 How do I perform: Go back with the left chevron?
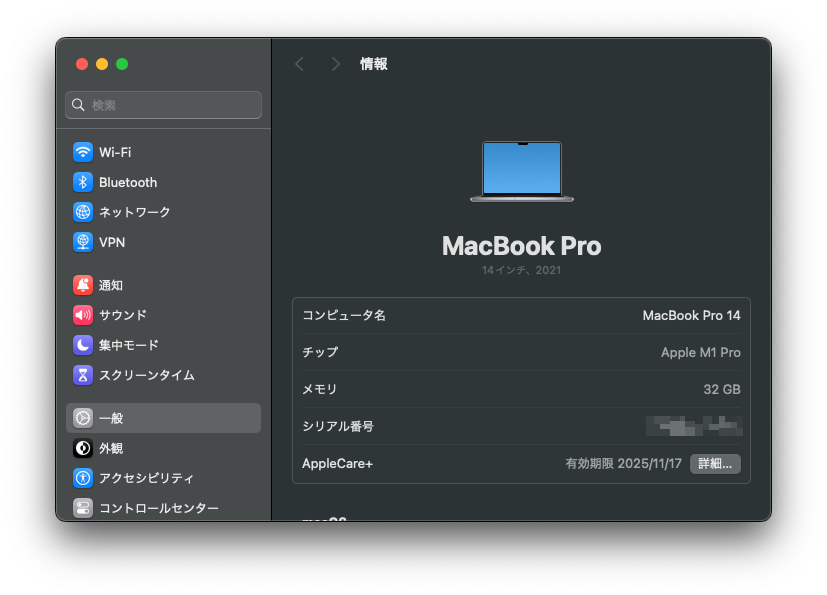300,64
